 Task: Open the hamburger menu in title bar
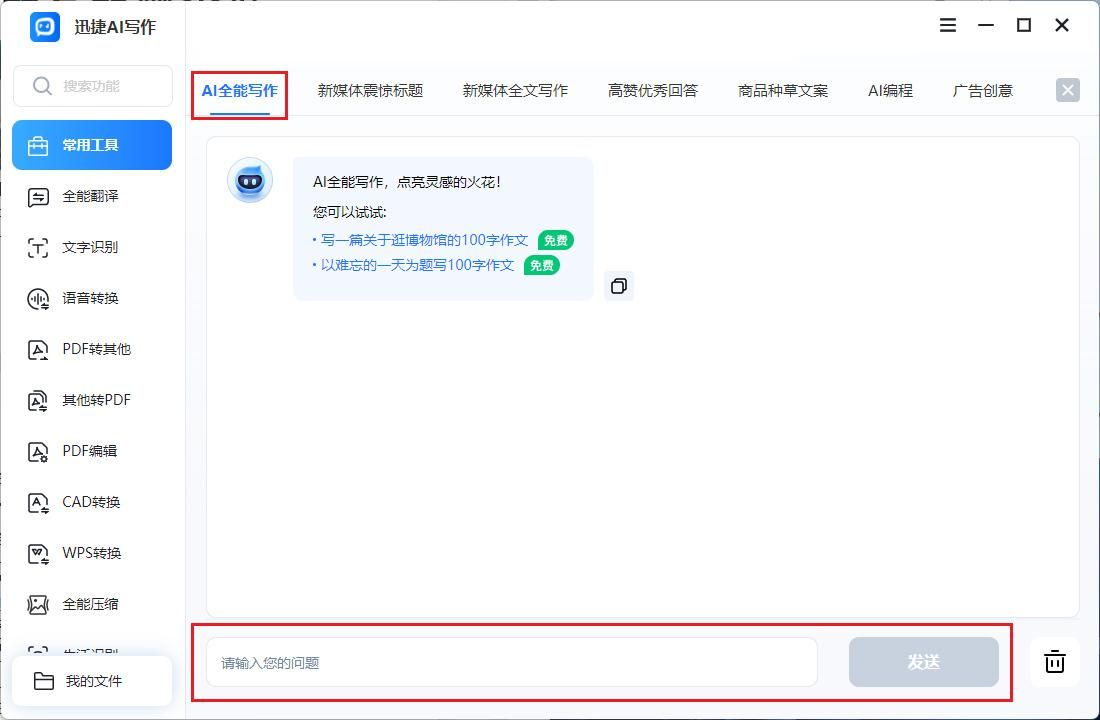948,25
